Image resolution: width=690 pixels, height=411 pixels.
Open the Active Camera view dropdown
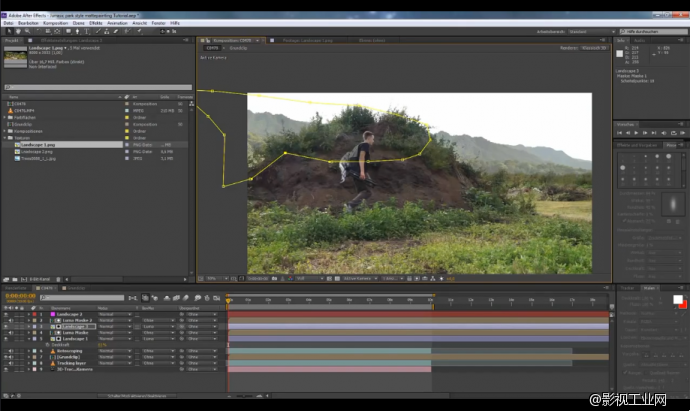tap(360, 279)
